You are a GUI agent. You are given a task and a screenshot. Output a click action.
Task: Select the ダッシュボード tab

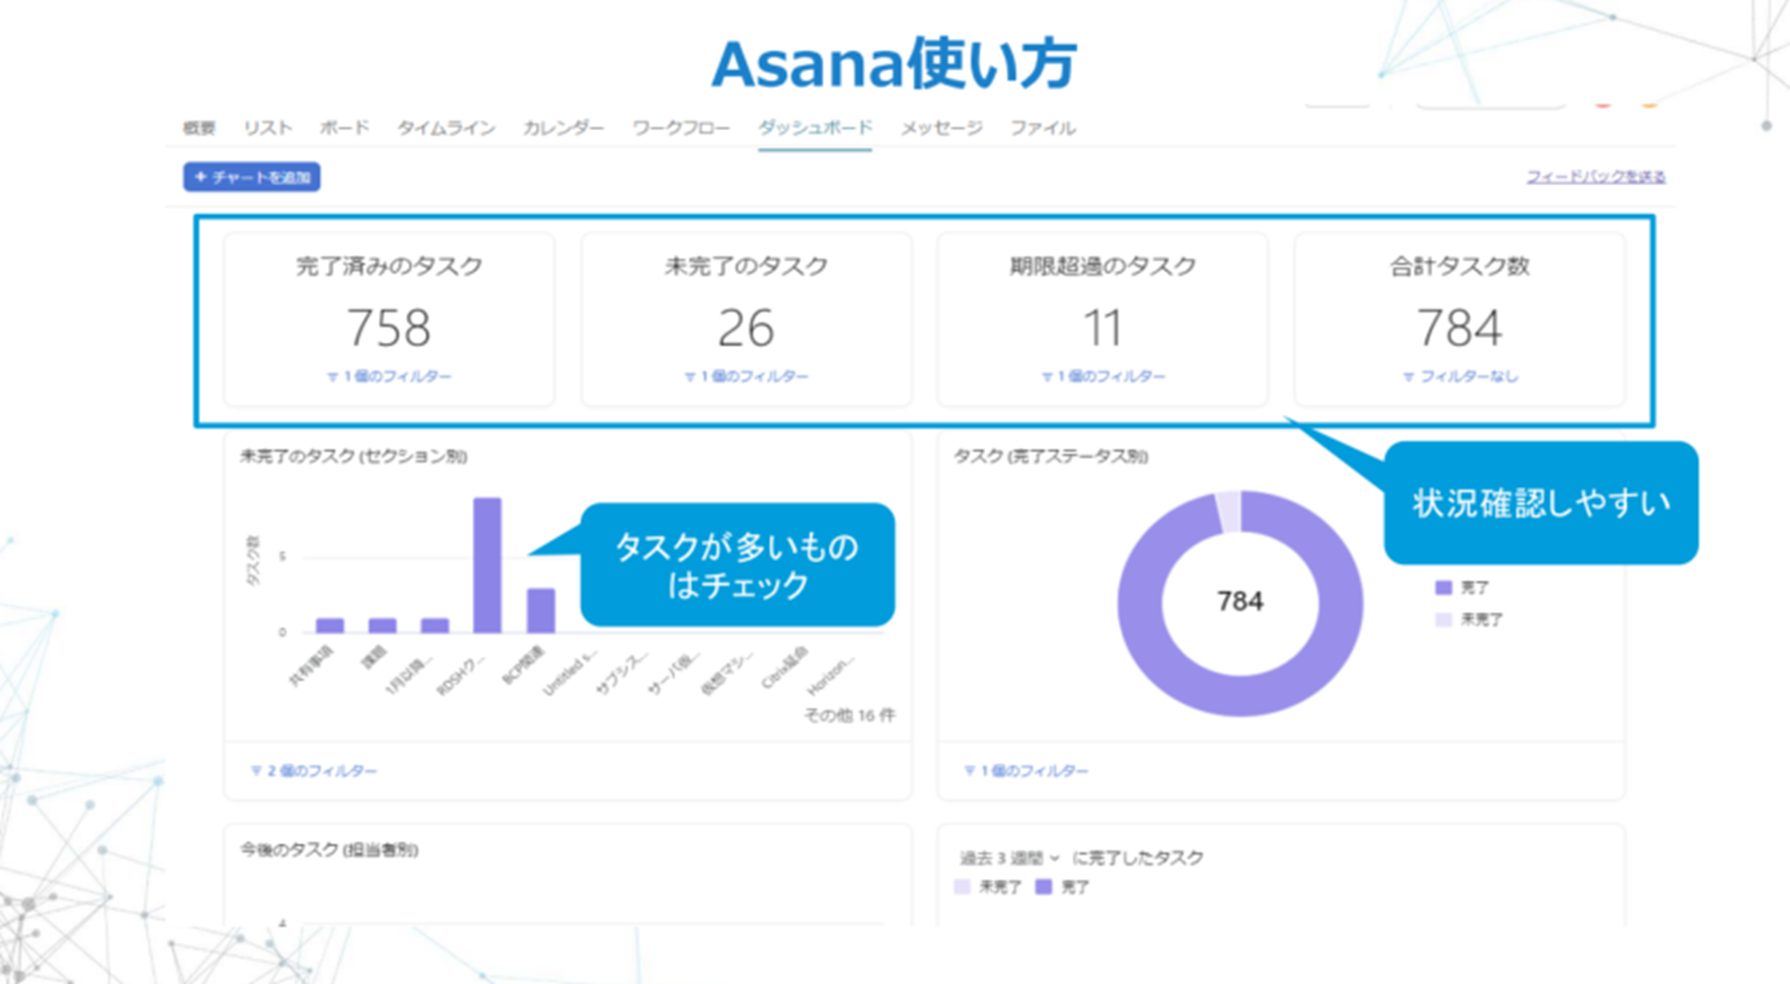[815, 128]
